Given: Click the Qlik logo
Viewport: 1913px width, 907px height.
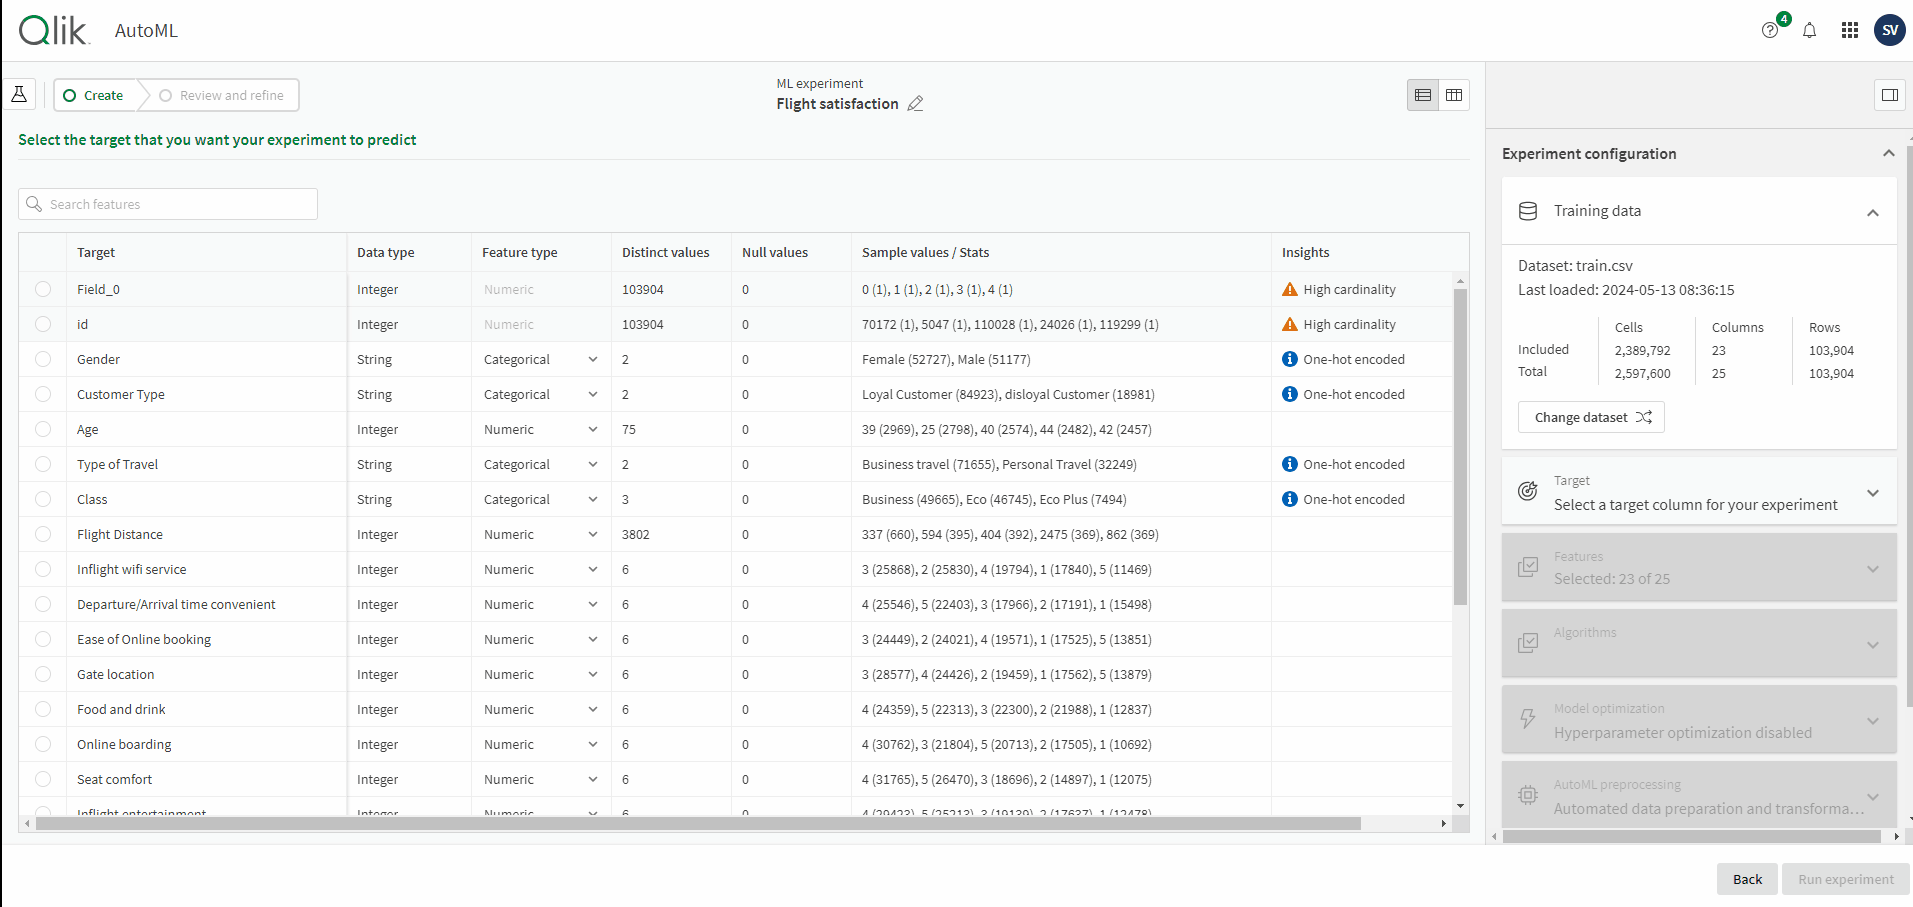Looking at the screenshot, I should (x=52, y=30).
